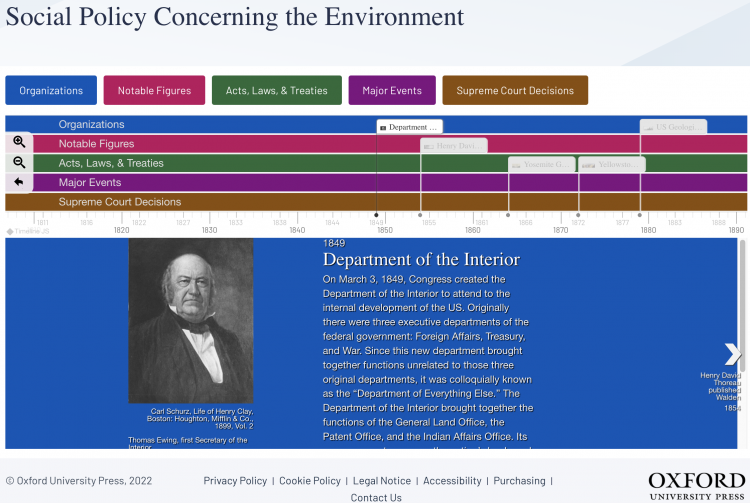
Task: Filter by Notable Figures button
Action: [x=154, y=90]
